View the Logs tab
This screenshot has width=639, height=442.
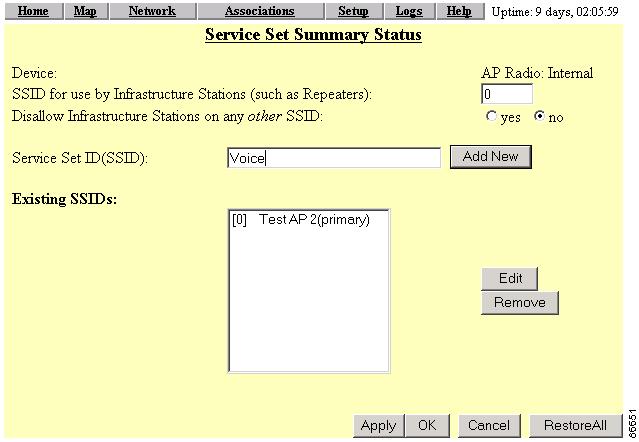pos(408,11)
